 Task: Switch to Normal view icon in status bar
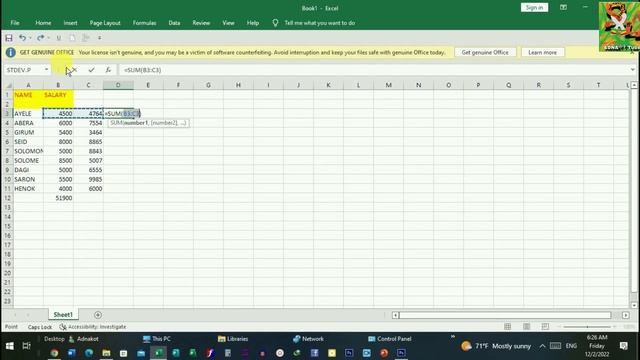(x=507, y=327)
